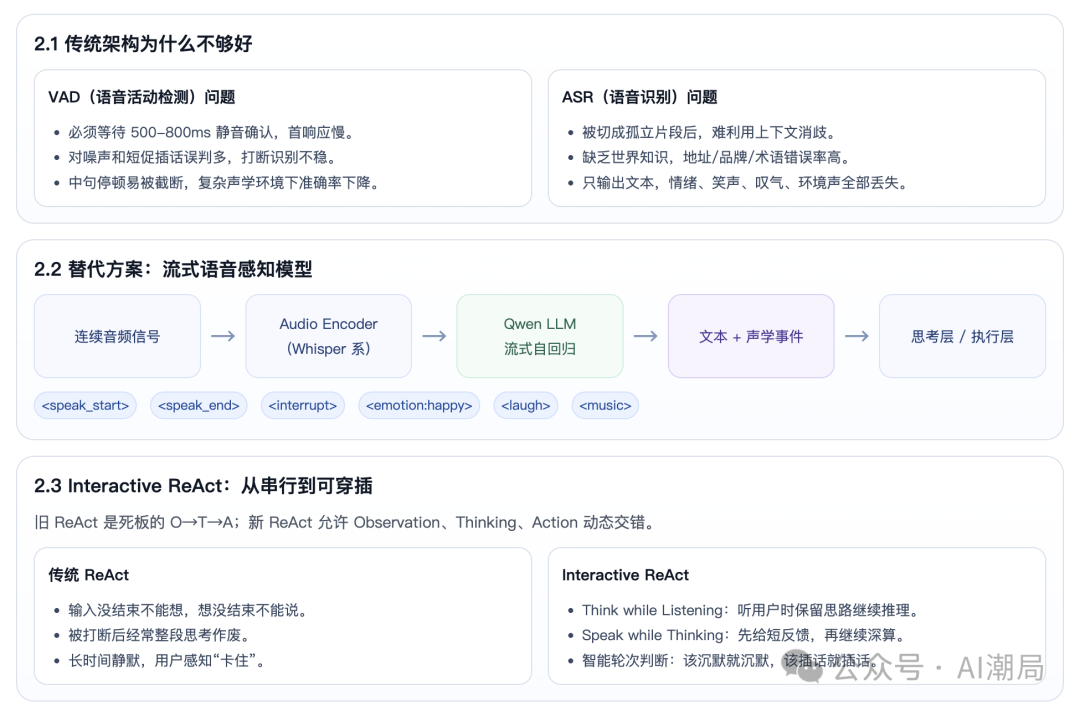Click the <music> event tag
1080x711 pixels.
604,405
